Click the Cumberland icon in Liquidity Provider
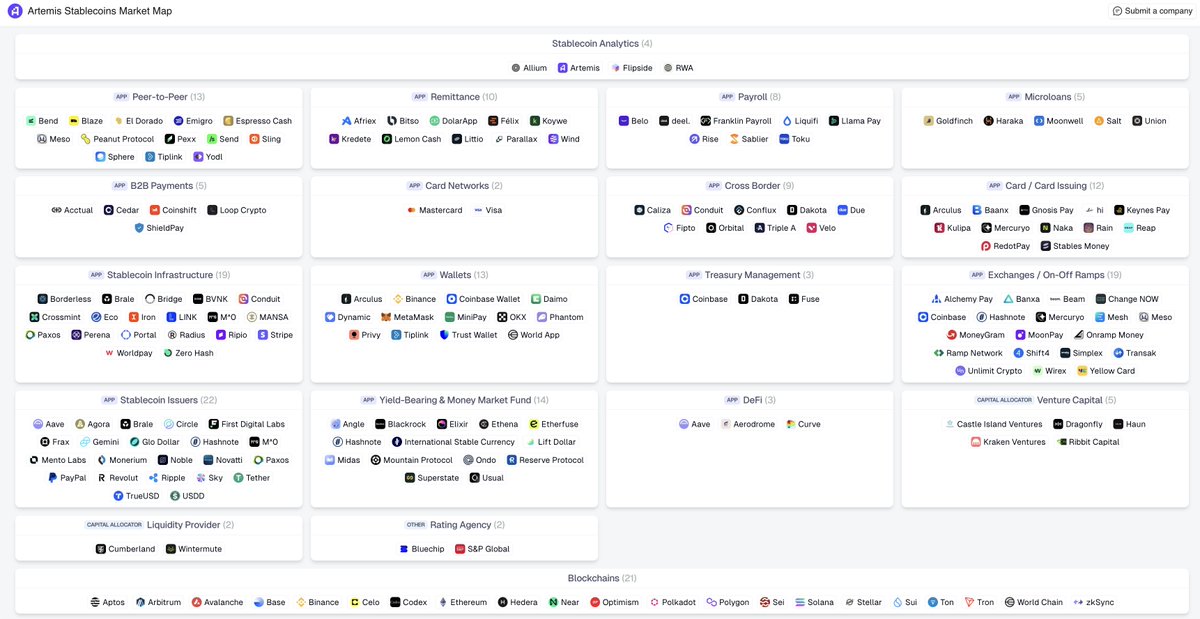Viewport: 1200px width, 619px height. coord(100,549)
